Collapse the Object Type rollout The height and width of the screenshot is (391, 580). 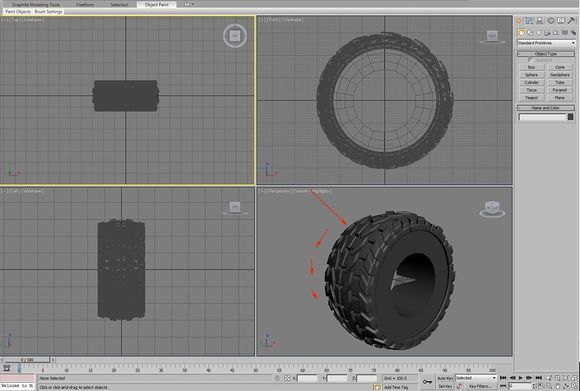546,54
